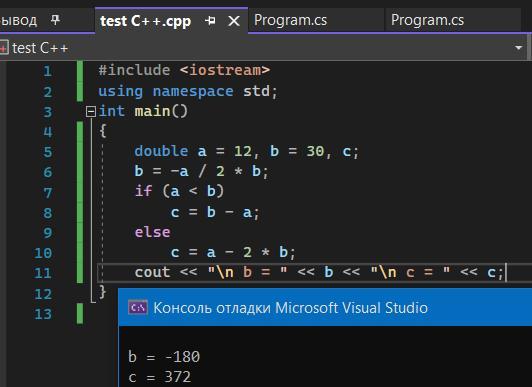This screenshot has width=532, height=387.
Task: Open the navigation bar dropdown arrow
Action: 518,48
